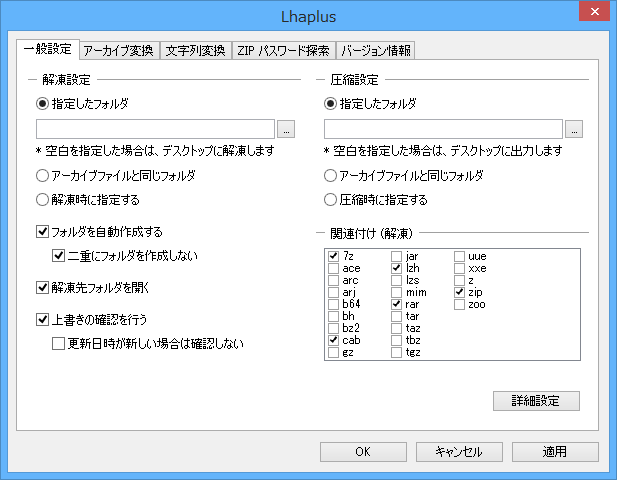Check the tgz file association

click(396, 352)
